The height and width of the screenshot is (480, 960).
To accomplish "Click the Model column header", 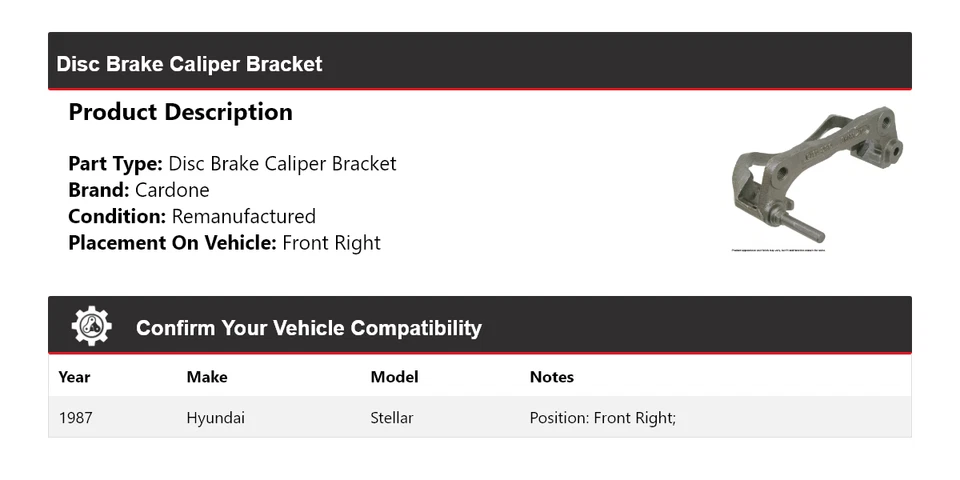I will (x=394, y=377).
